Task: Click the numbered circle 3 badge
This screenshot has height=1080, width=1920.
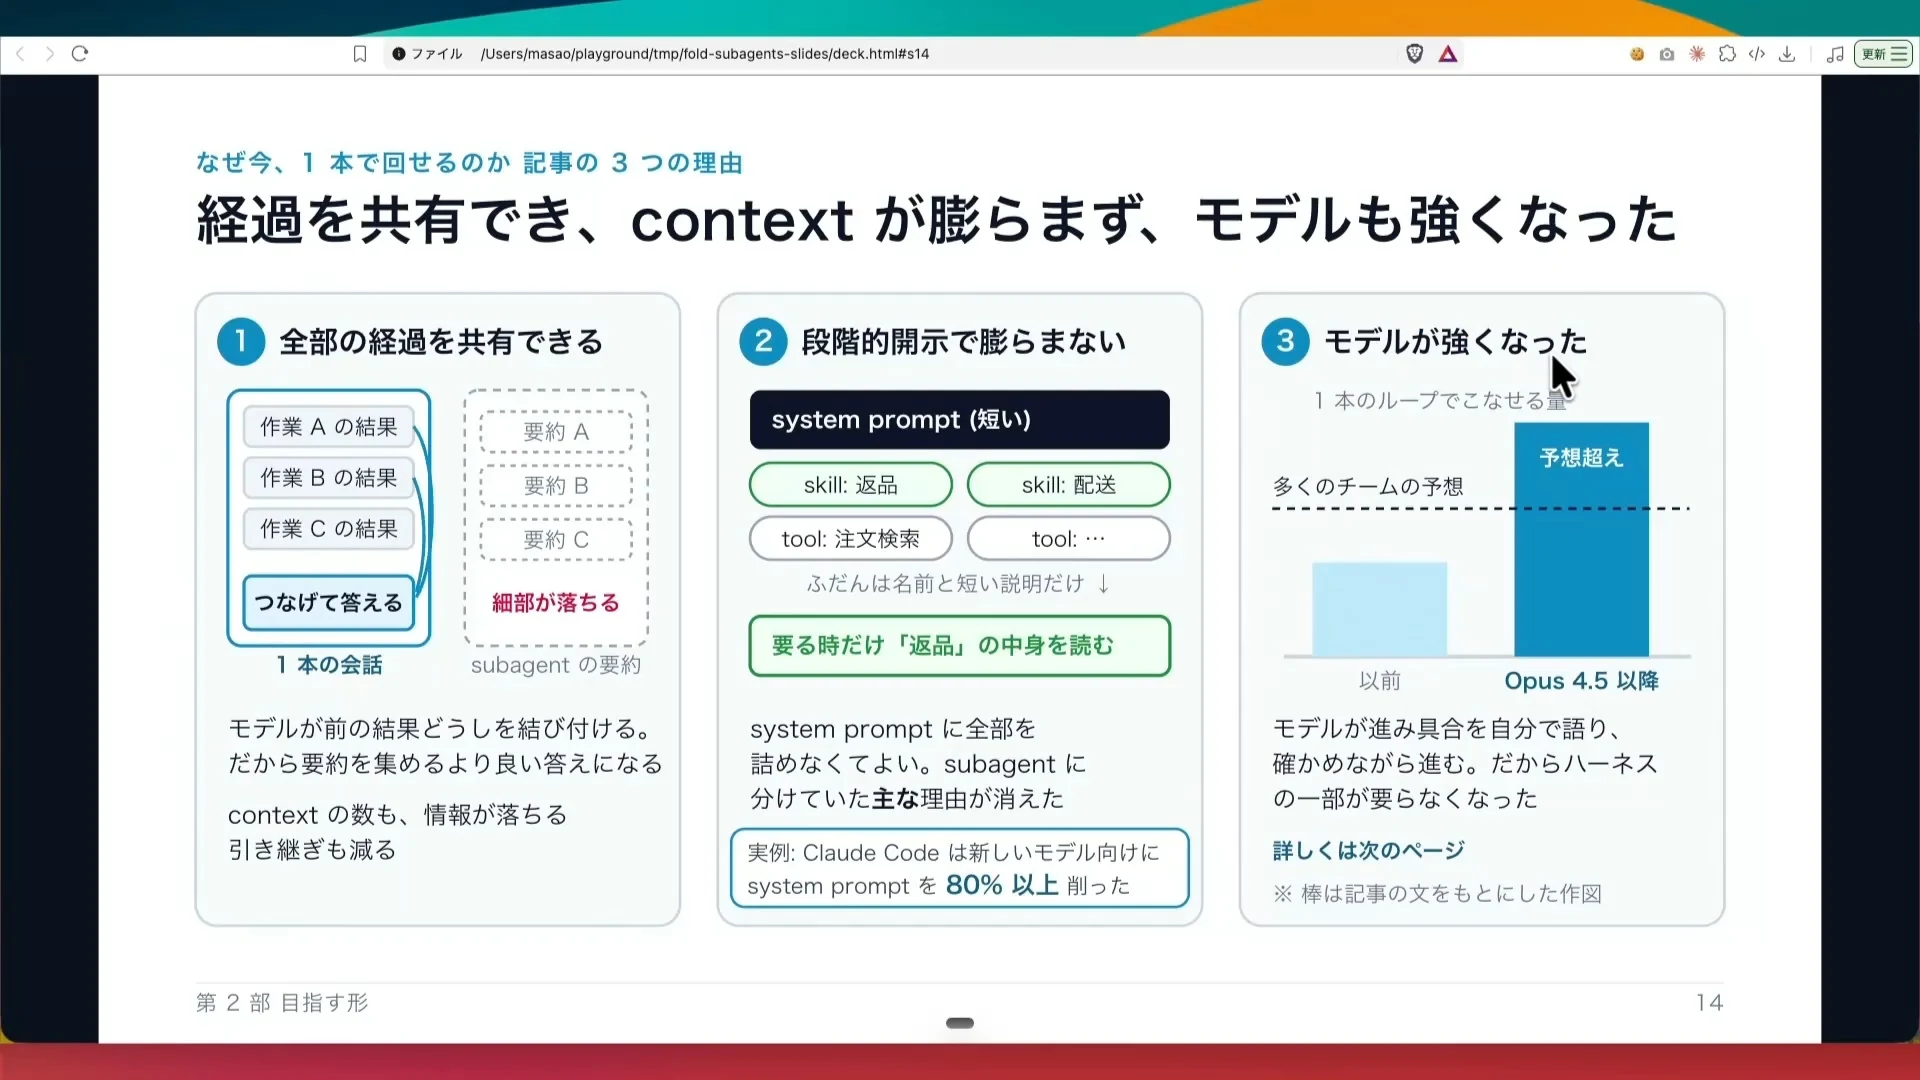Action: (x=1285, y=342)
